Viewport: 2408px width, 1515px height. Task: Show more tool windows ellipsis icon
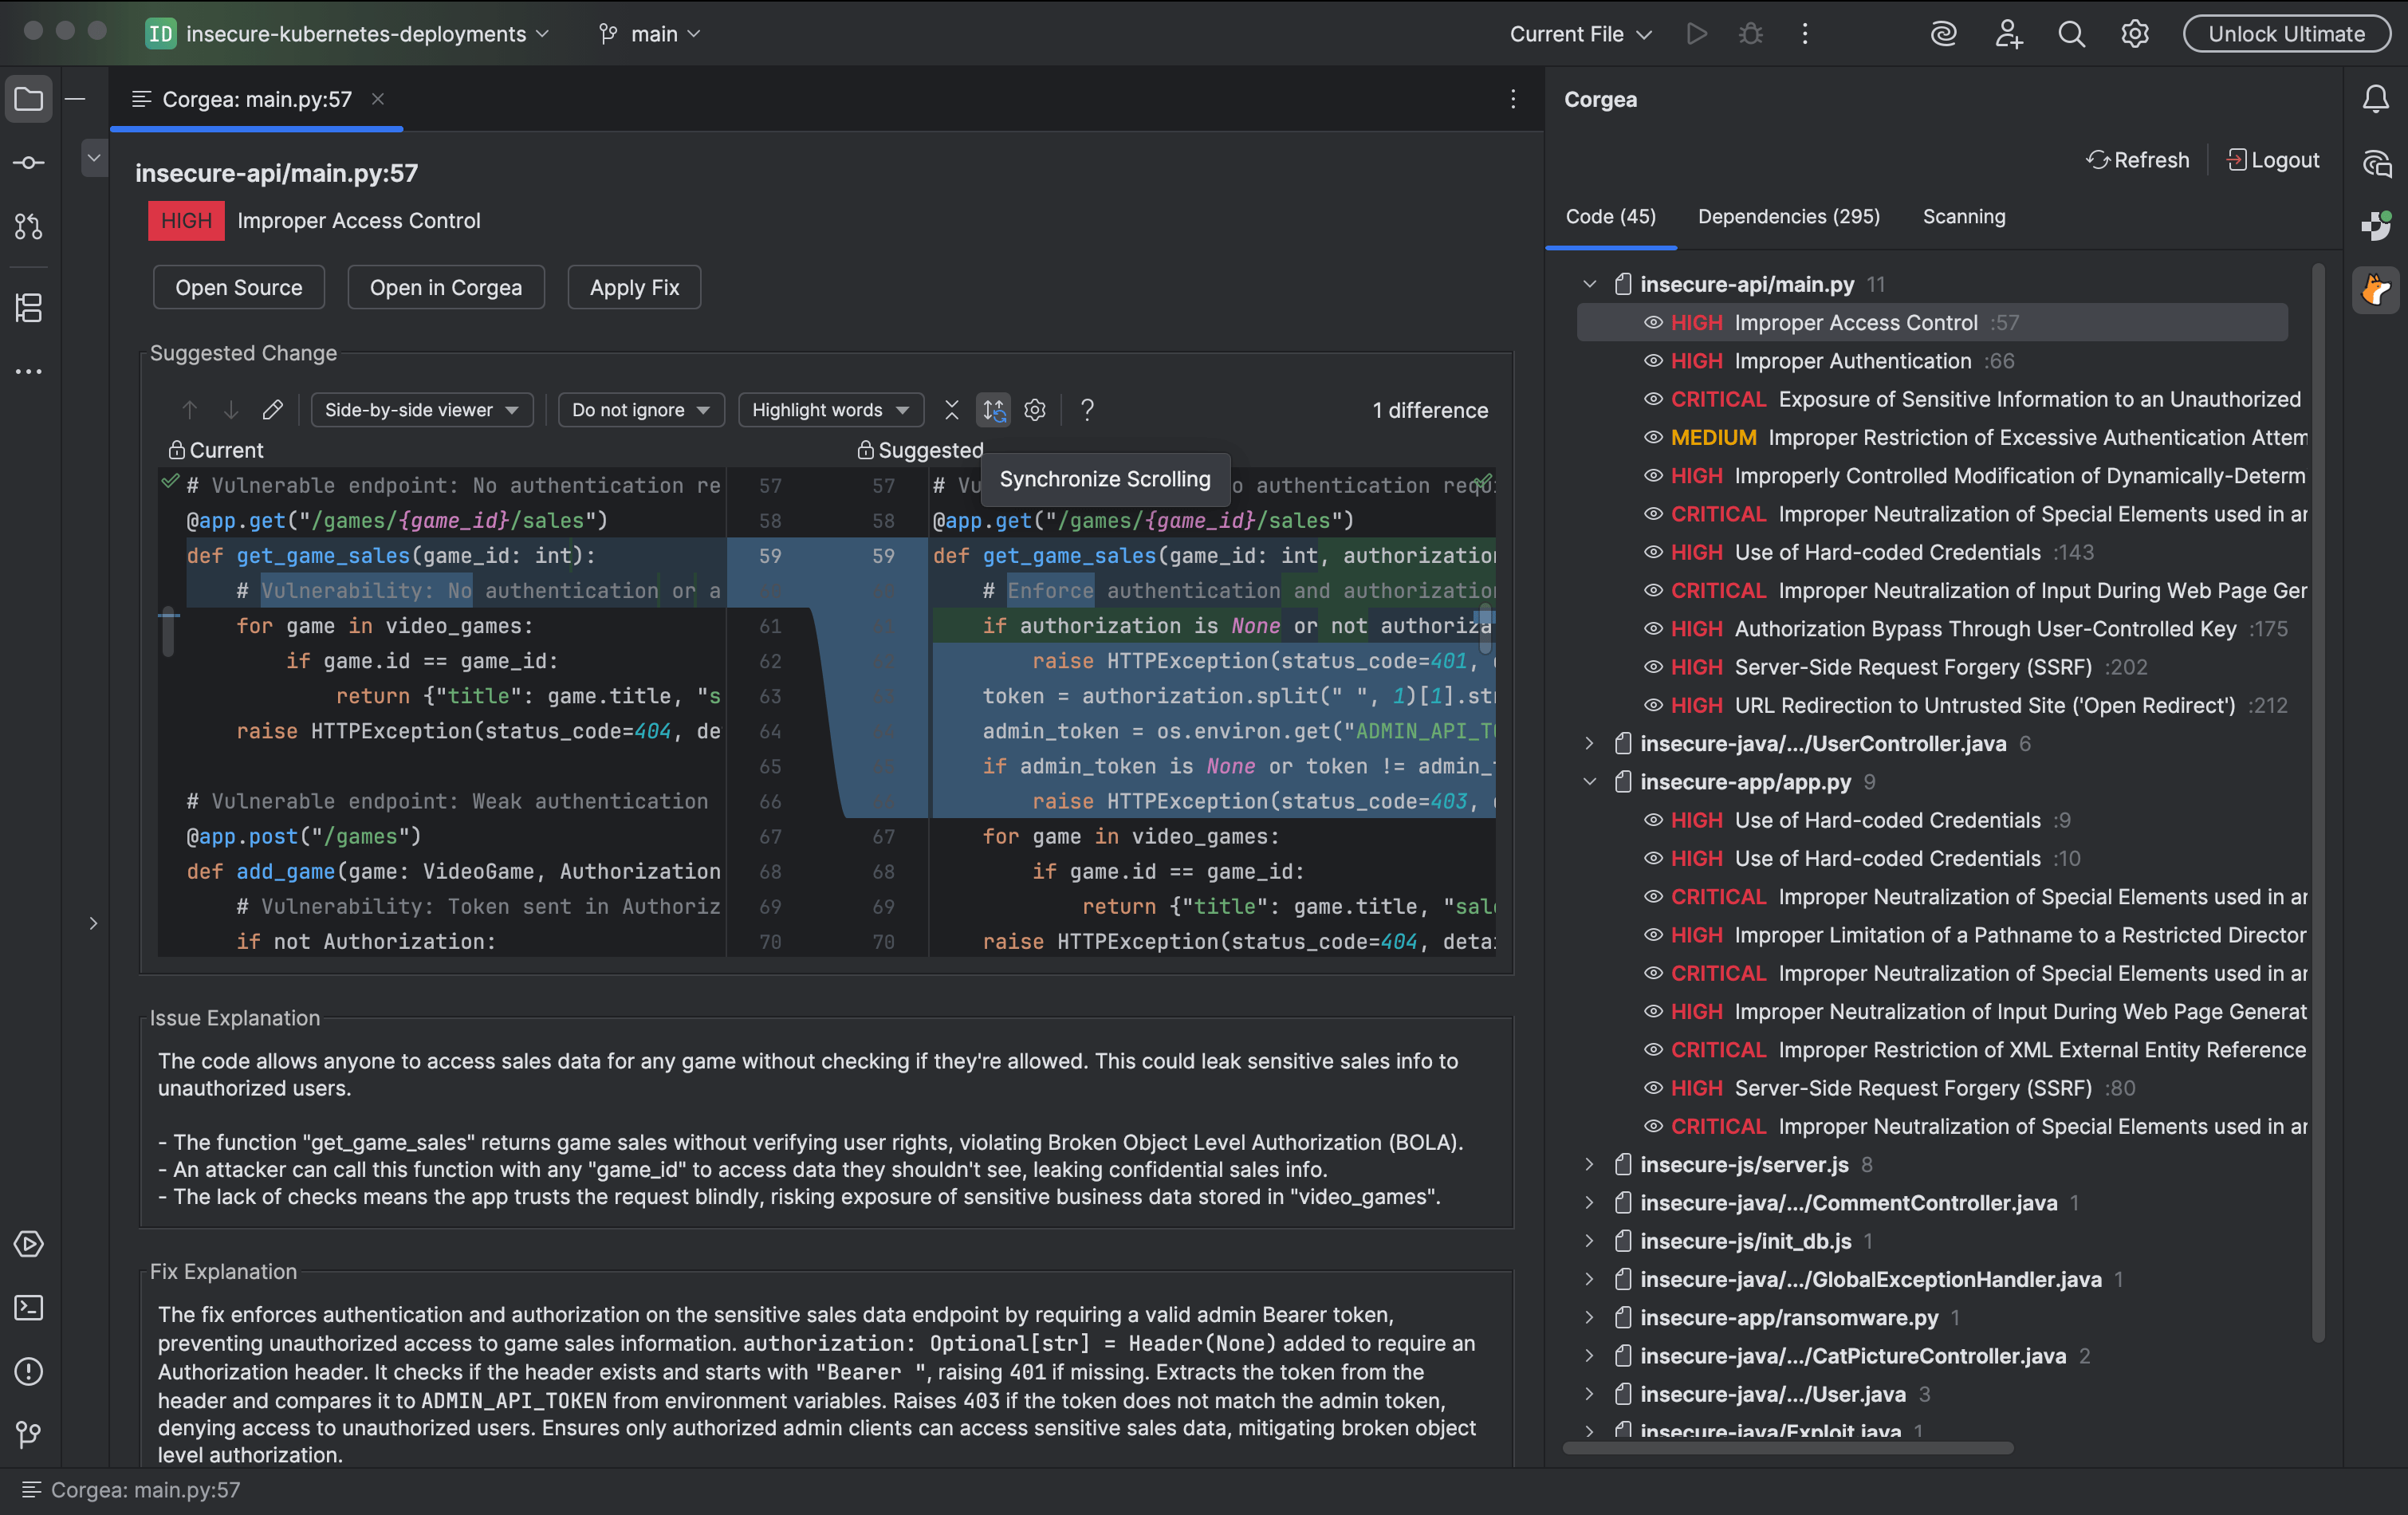click(x=29, y=371)
